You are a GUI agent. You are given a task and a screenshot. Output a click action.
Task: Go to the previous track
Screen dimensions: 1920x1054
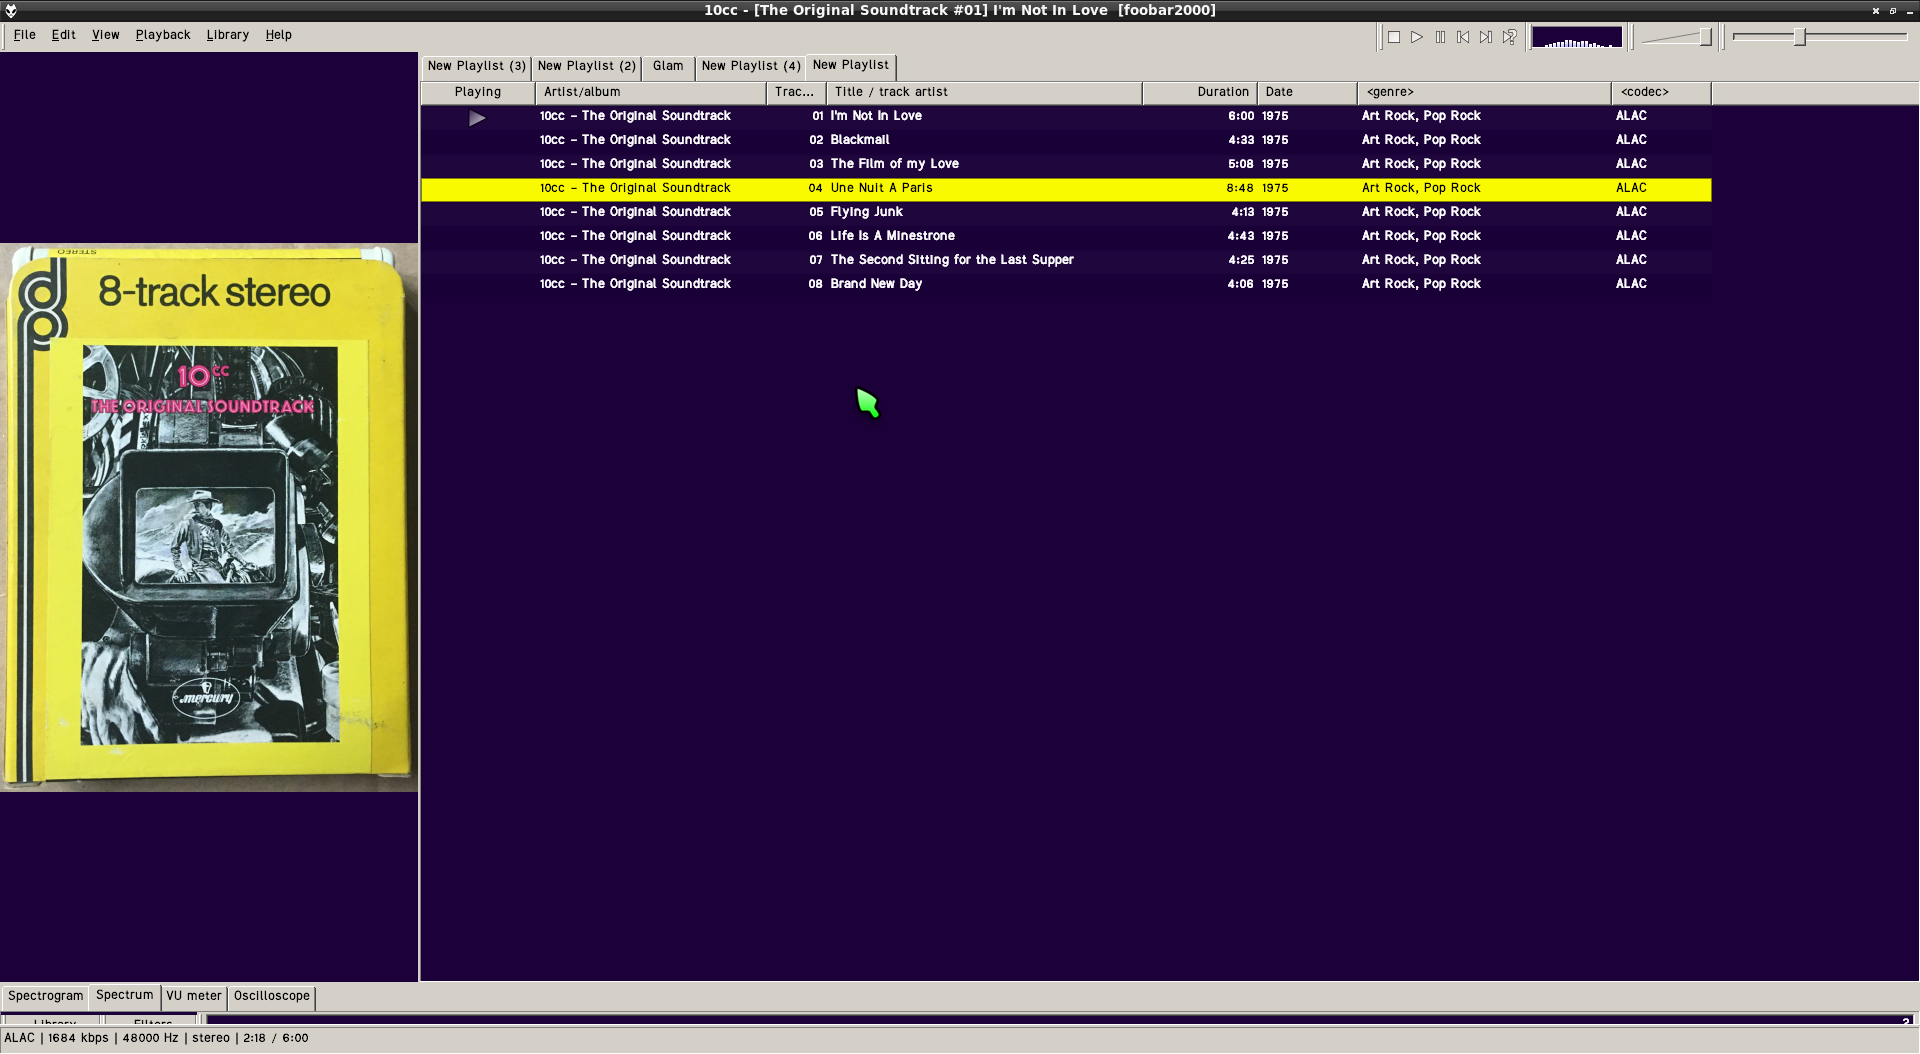(x=1463, y=37)
